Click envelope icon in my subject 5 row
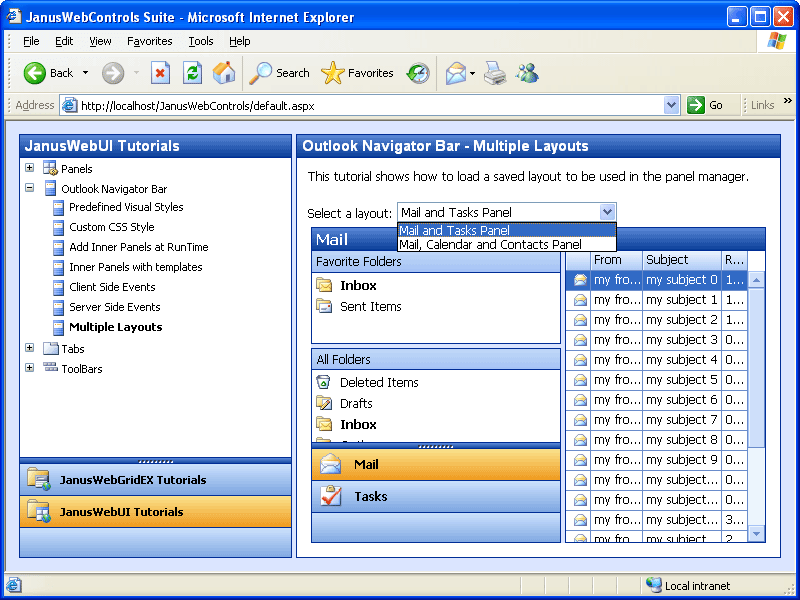This screenshot has height=600, width=800. tap(580, 380)
